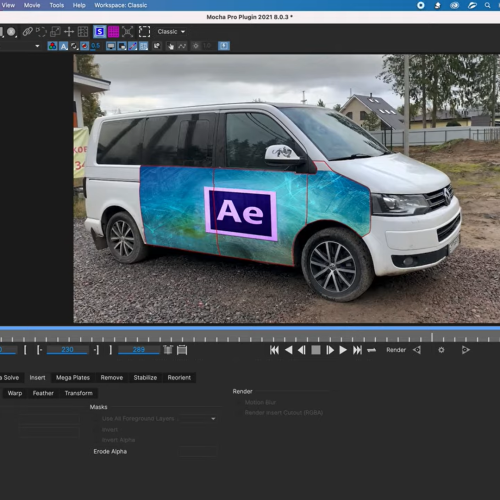Screen dimensions: 500x500
Task: Click the in-point frame field 230
Action: 68,350
